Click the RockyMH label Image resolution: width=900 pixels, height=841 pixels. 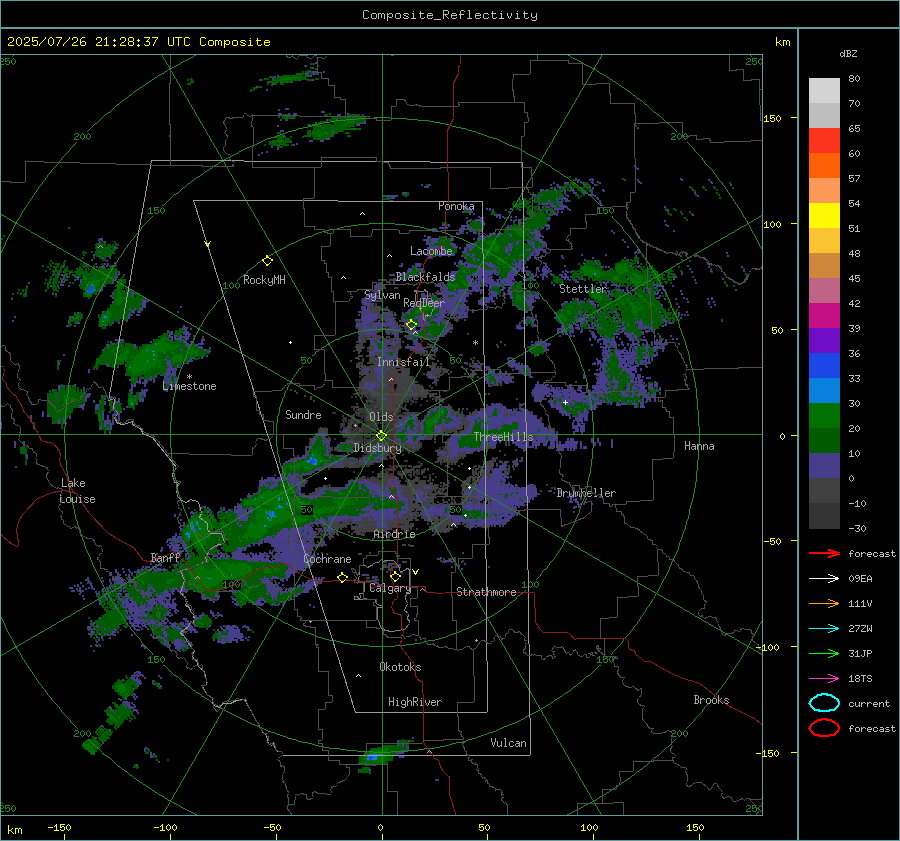(x=264, y=280)
